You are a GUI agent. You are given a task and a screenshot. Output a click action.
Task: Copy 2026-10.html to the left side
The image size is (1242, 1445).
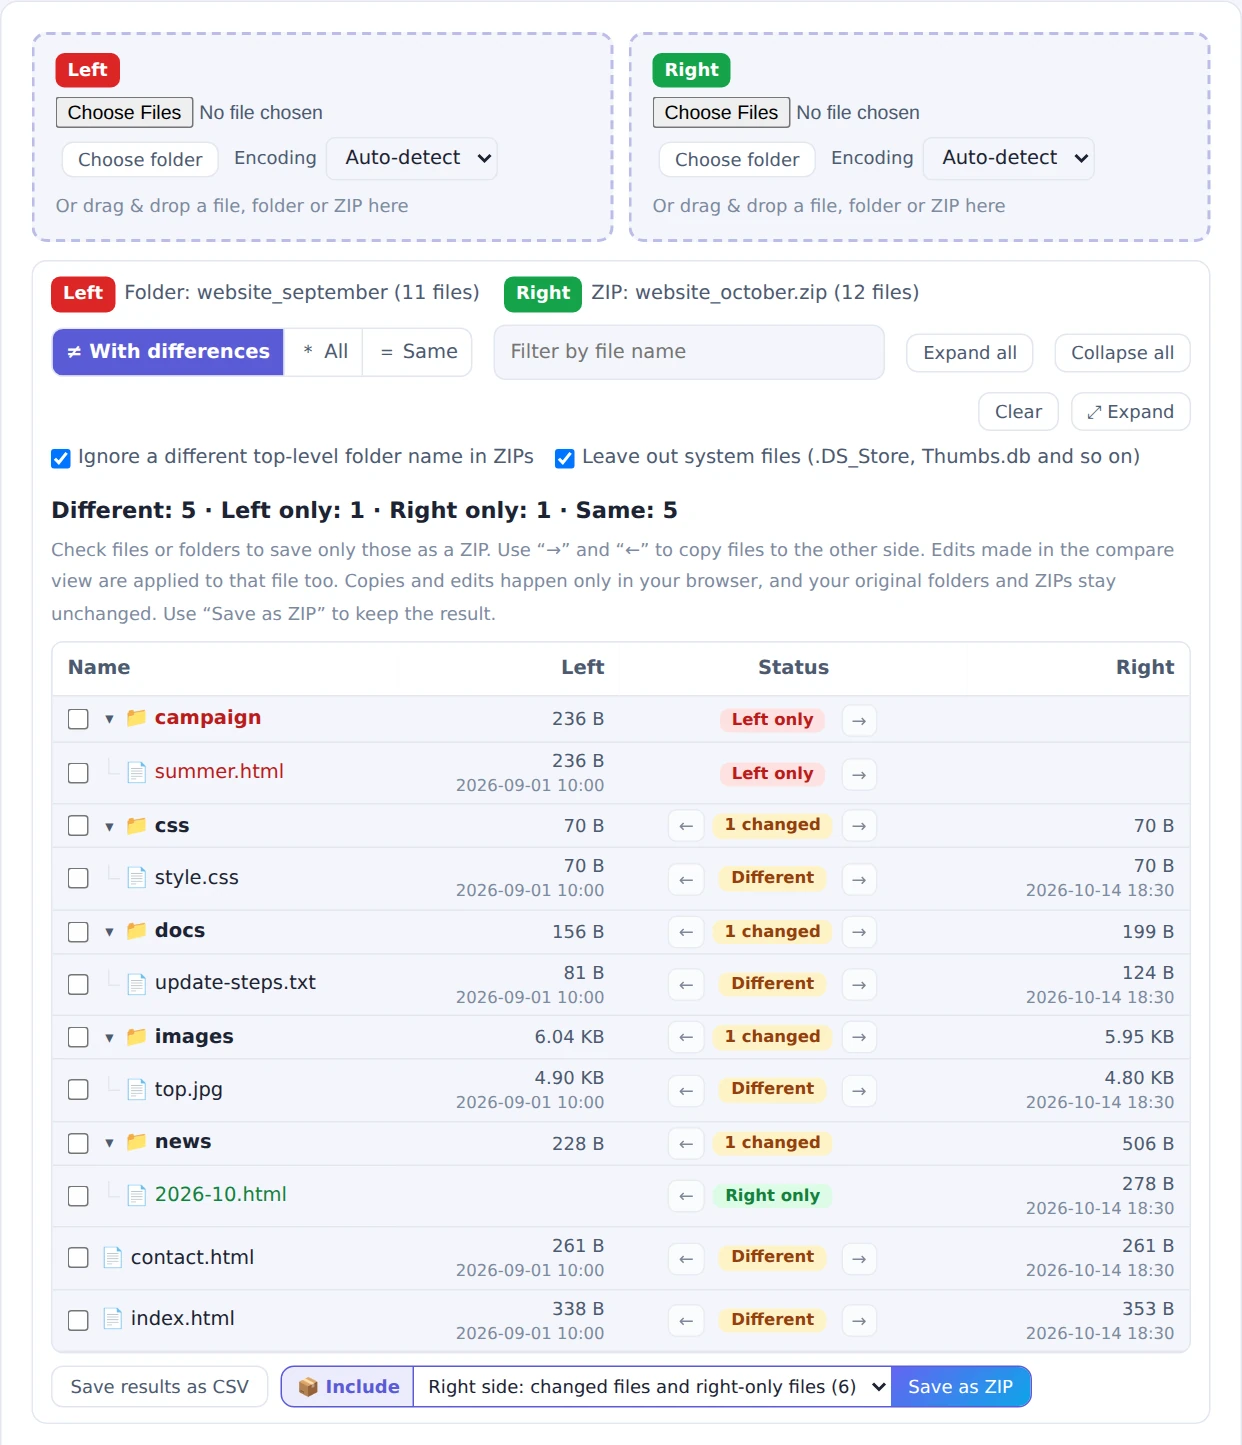pos(686,1196)
